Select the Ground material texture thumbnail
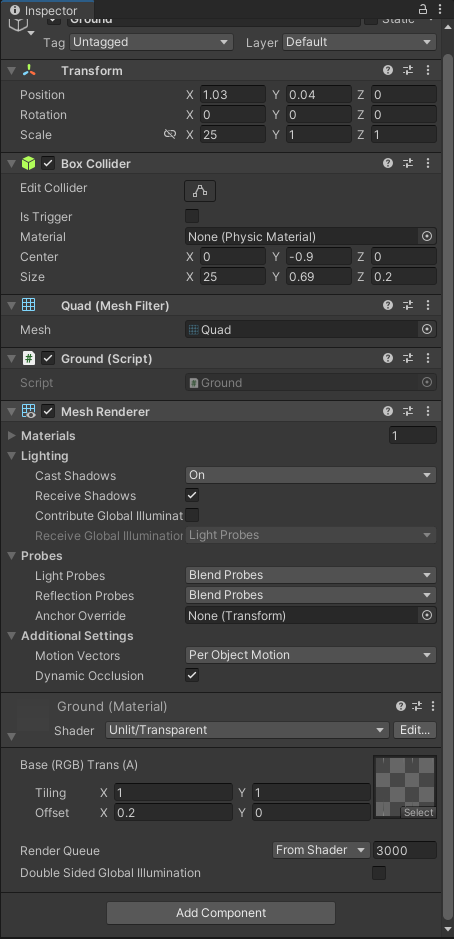454x939 pixels. [405, 787]
